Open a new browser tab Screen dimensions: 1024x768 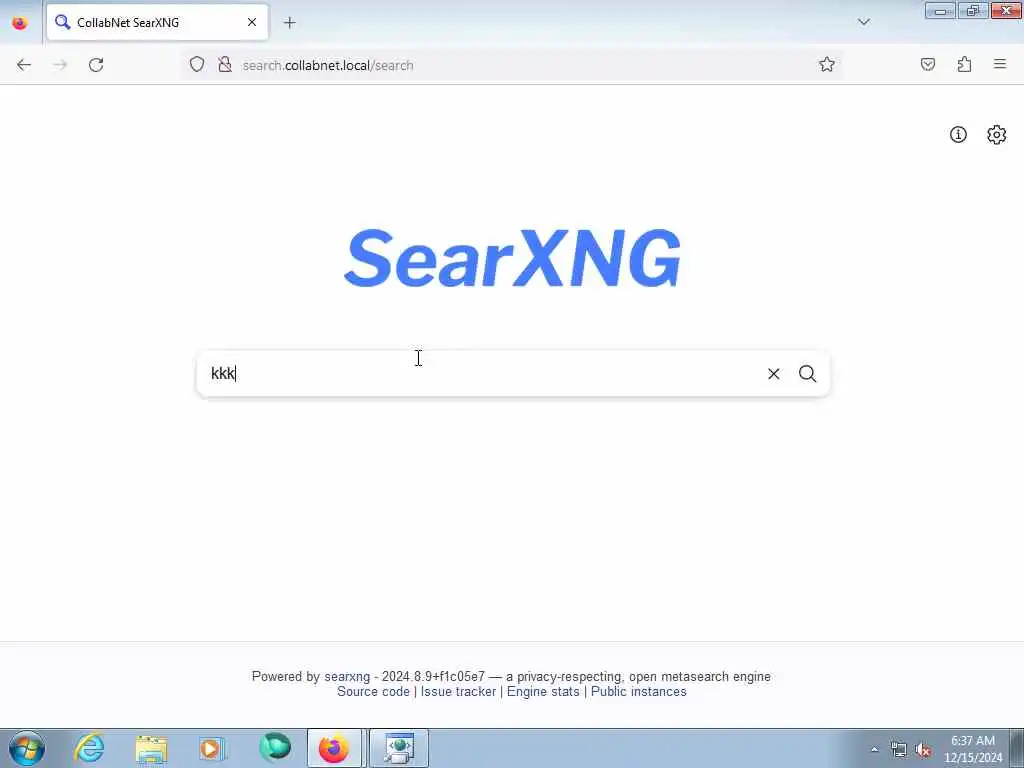[289, 23]
